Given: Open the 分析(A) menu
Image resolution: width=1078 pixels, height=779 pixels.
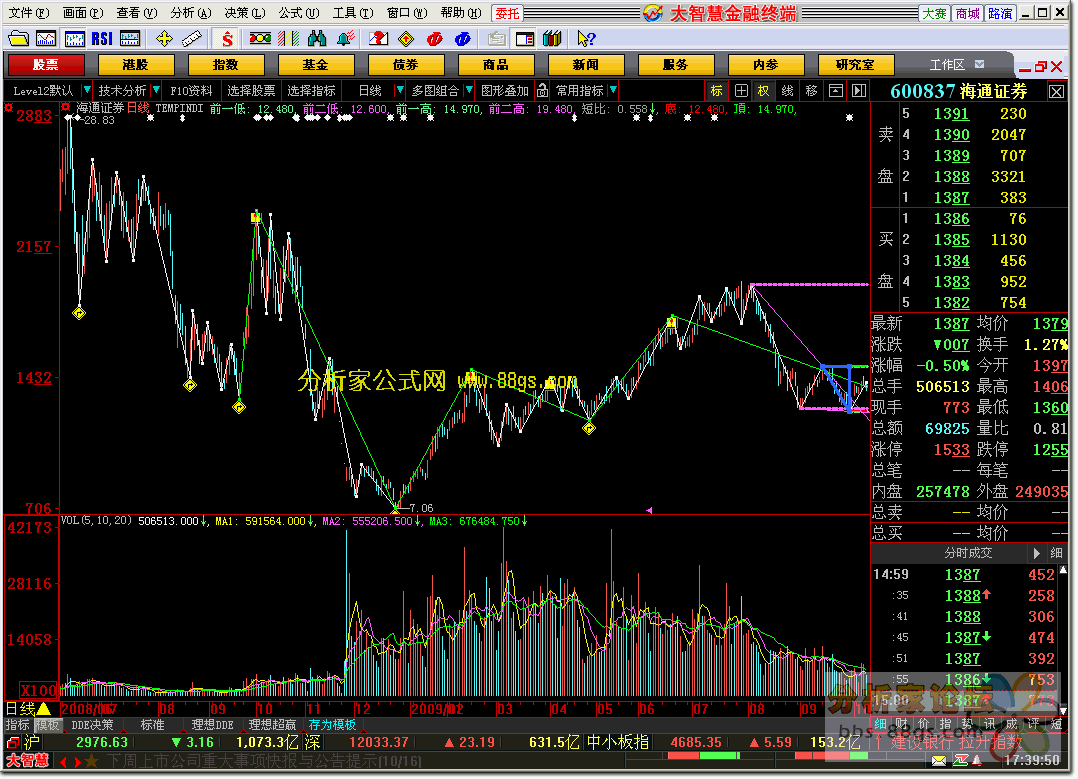Looking at the screenshot, I should tap(190, 12).
